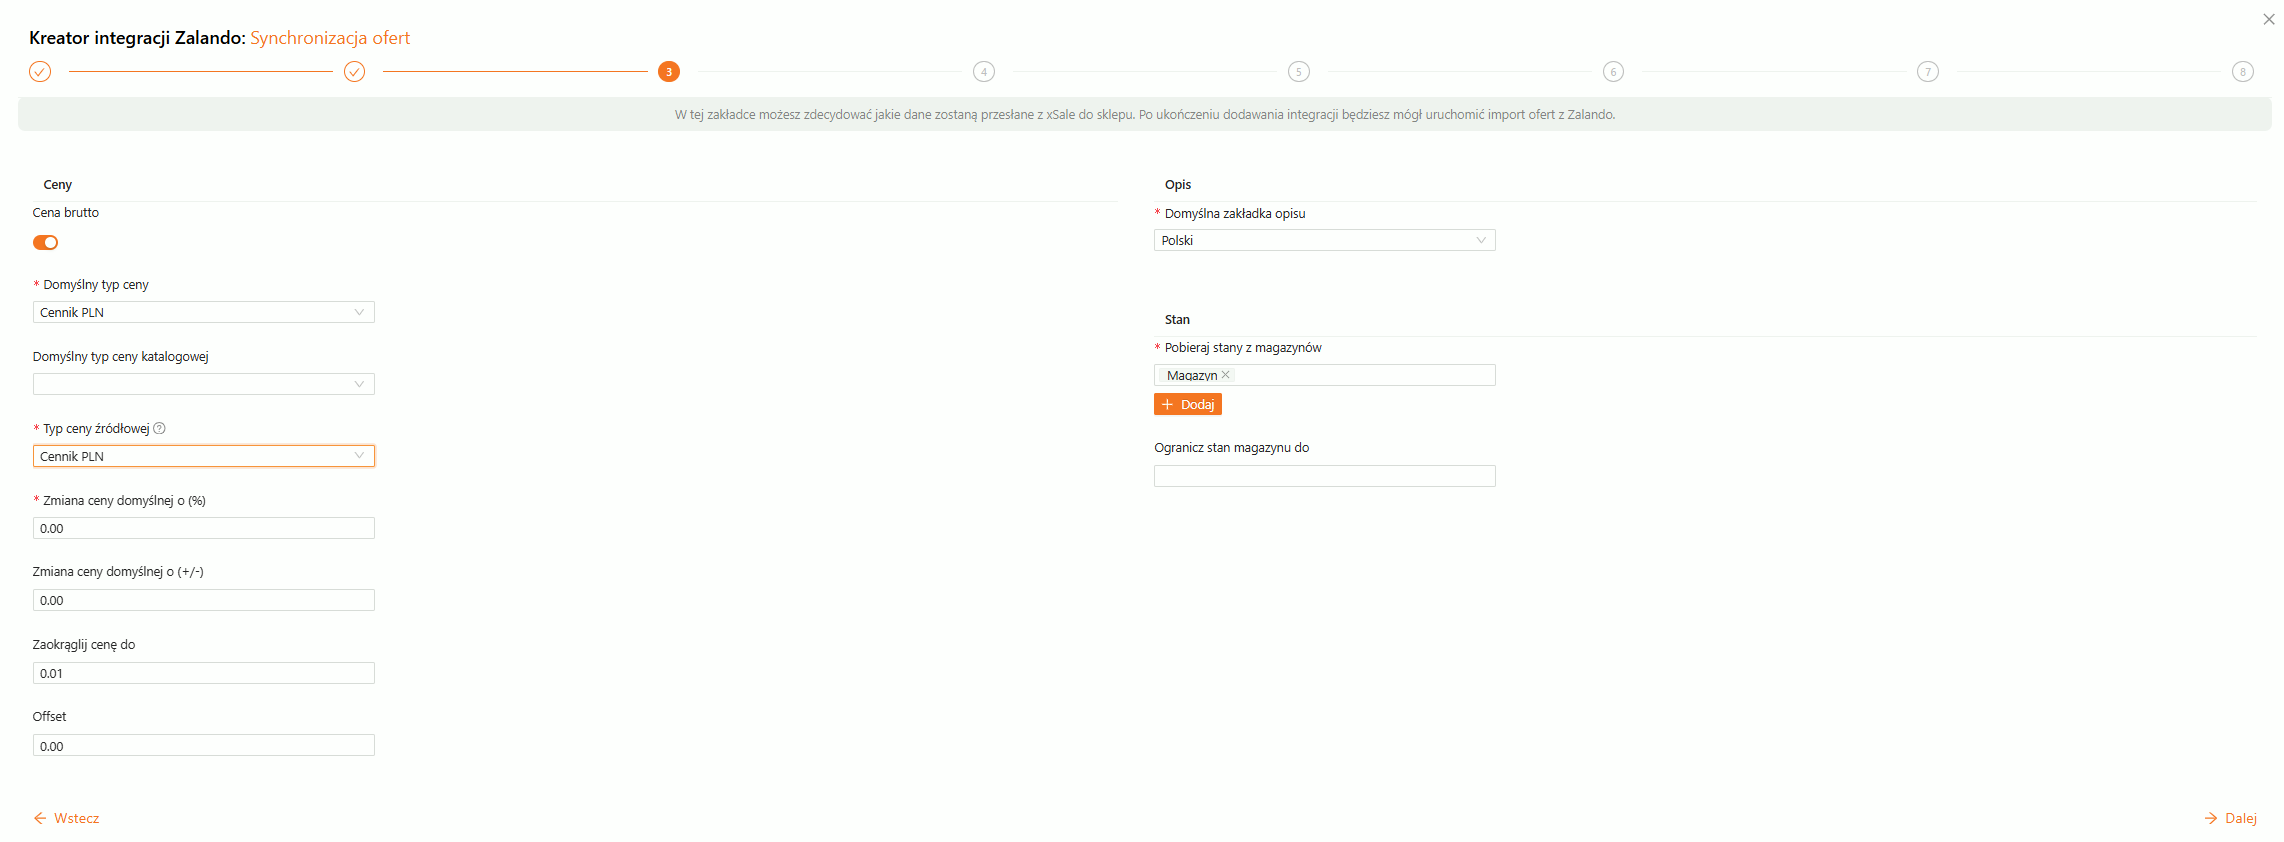Focus the Zaokrąglij cenę do field
Screen dimensions: 2284x842
coord(204,674)
